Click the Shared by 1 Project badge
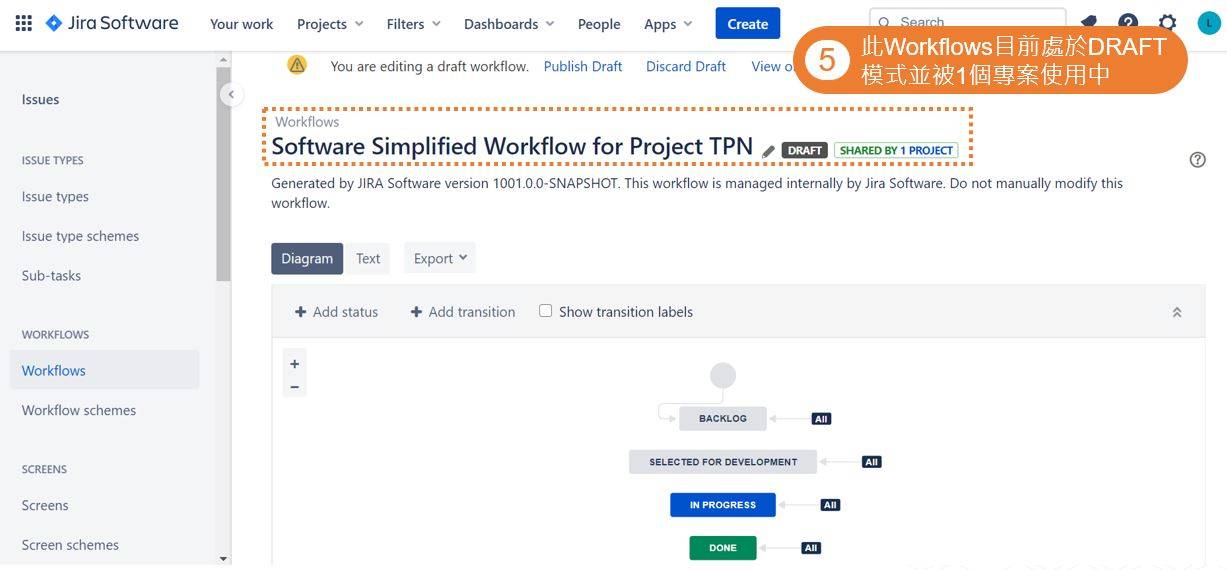The height and width of the screenshot is (570, 1227). 896,151
